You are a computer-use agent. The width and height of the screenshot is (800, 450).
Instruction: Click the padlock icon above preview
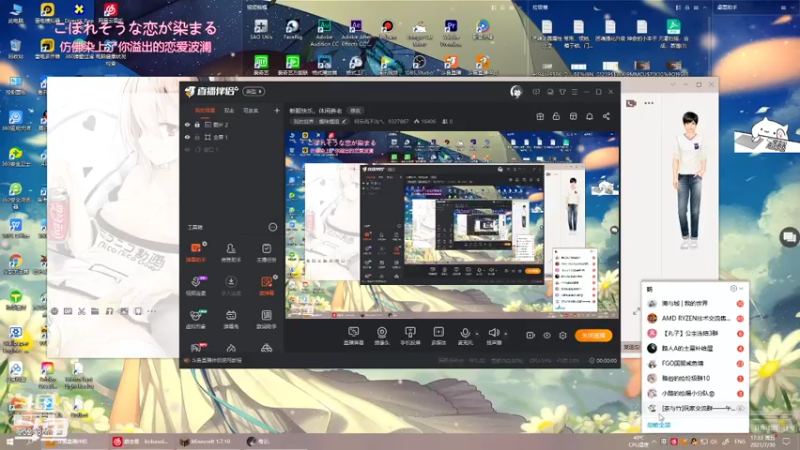(556, 116)
